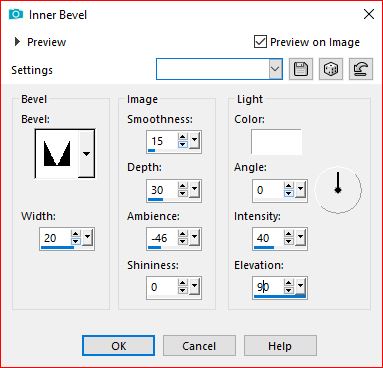The height and width of the screenshot is (368, 383).
Task: Decrease Depth with the down arrow
Action: tap(183, 193)
